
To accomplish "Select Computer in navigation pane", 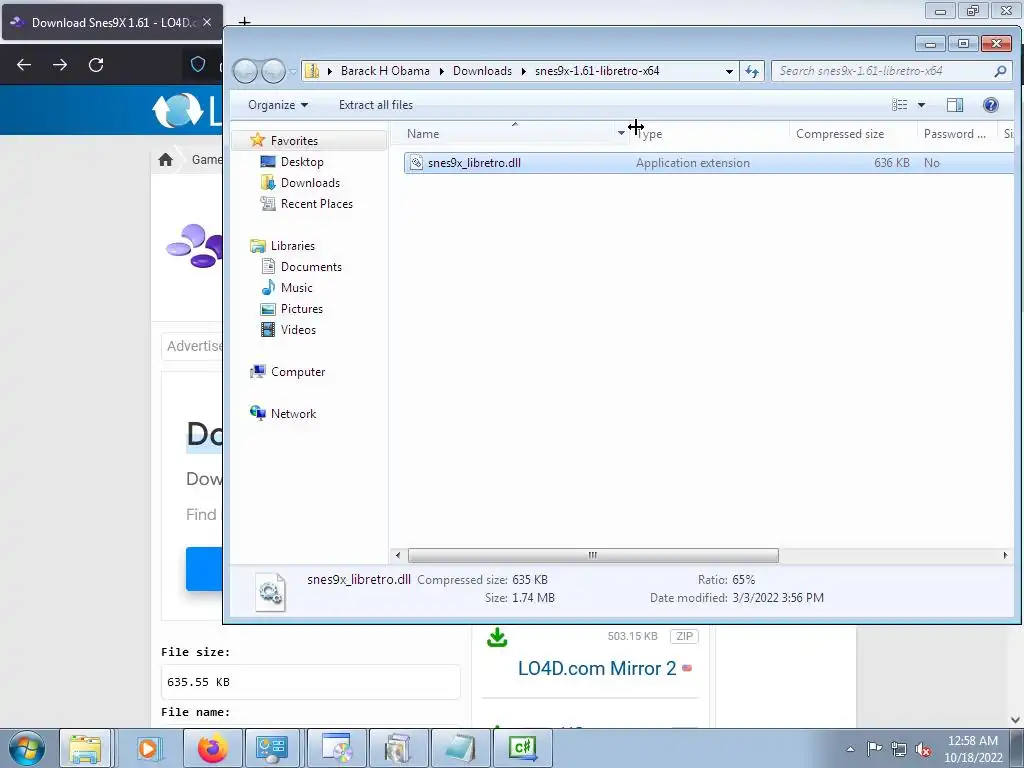I will [x=298, y=372].
